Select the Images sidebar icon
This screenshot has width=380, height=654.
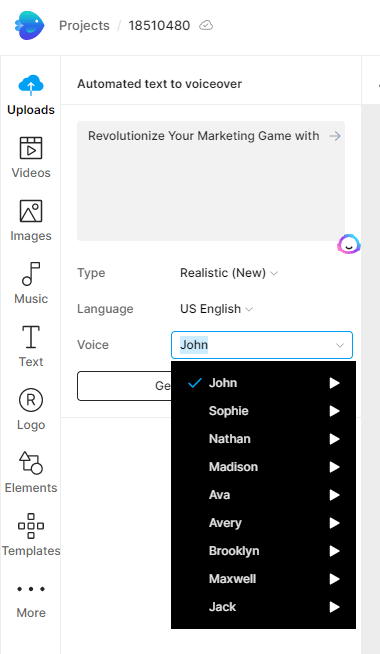[31, 211]
